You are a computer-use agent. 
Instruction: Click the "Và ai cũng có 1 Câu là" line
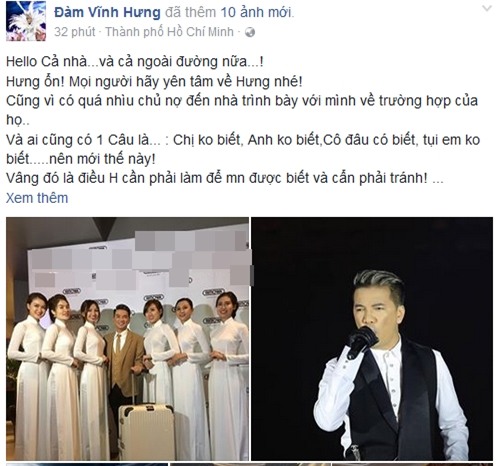coord(243,140)
